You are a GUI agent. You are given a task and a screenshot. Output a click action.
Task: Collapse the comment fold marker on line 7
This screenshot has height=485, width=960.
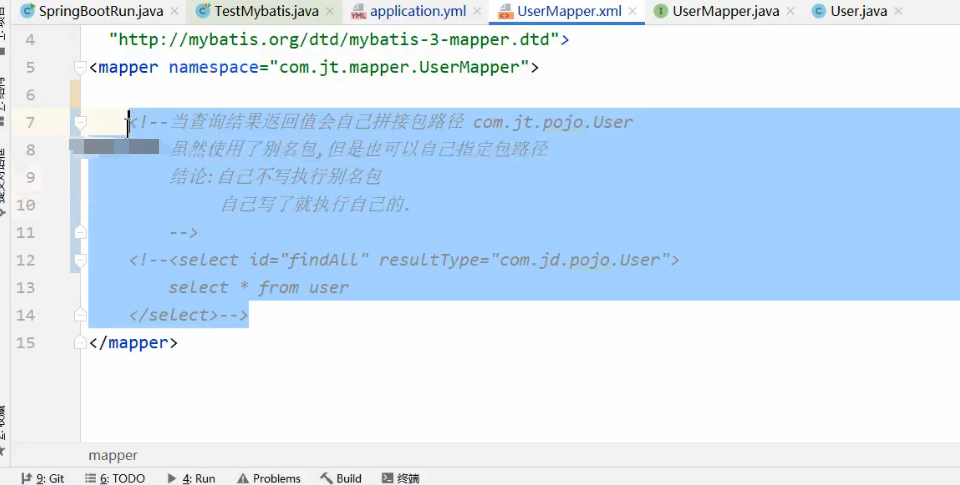tap(80, 122)
